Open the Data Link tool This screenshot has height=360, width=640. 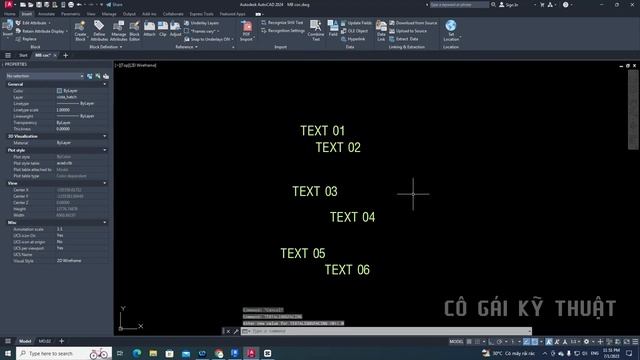tap(381, 31)
